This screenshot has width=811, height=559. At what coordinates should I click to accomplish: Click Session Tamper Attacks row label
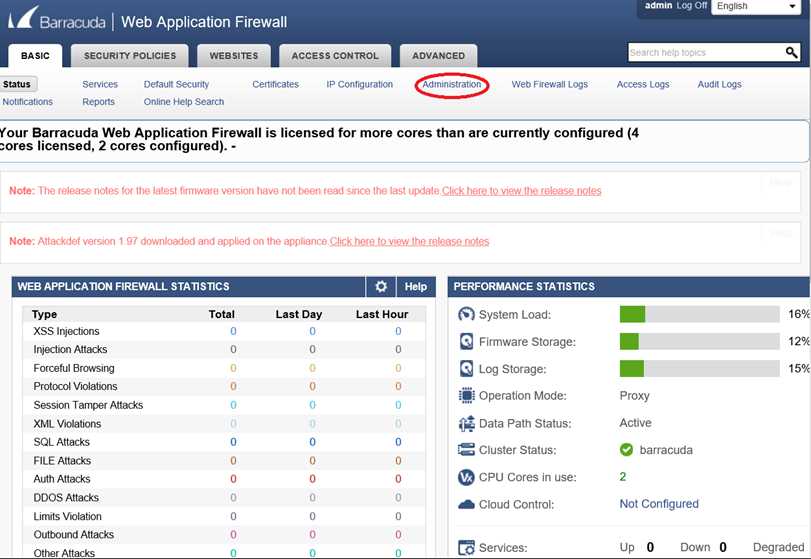pos(88,405)
